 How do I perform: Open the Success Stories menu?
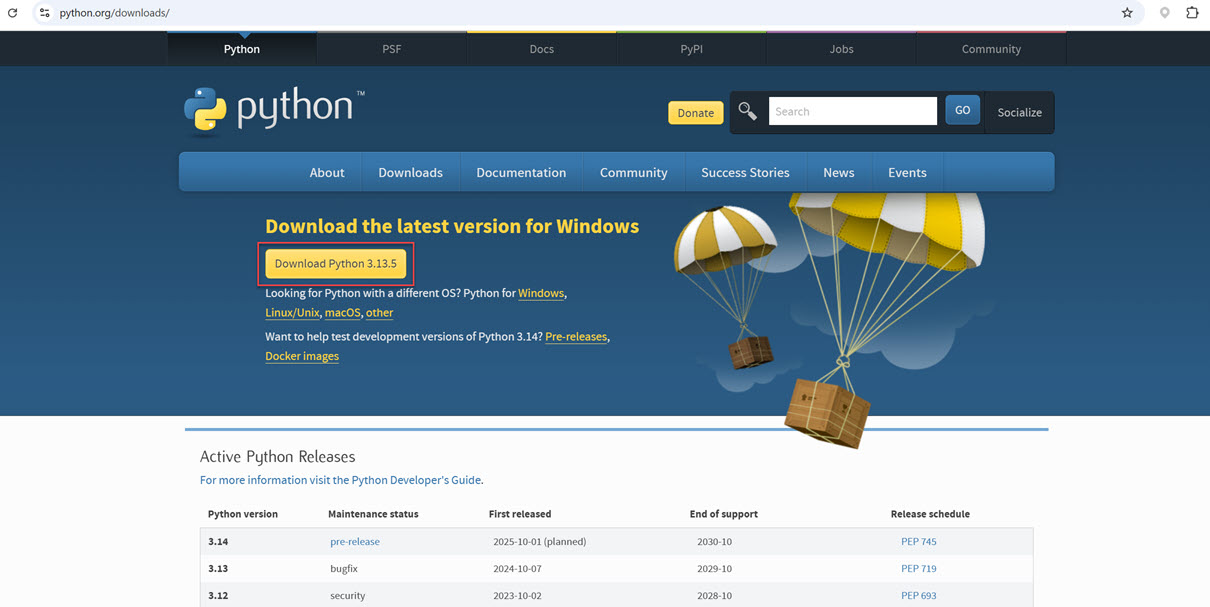click(745, 172)
